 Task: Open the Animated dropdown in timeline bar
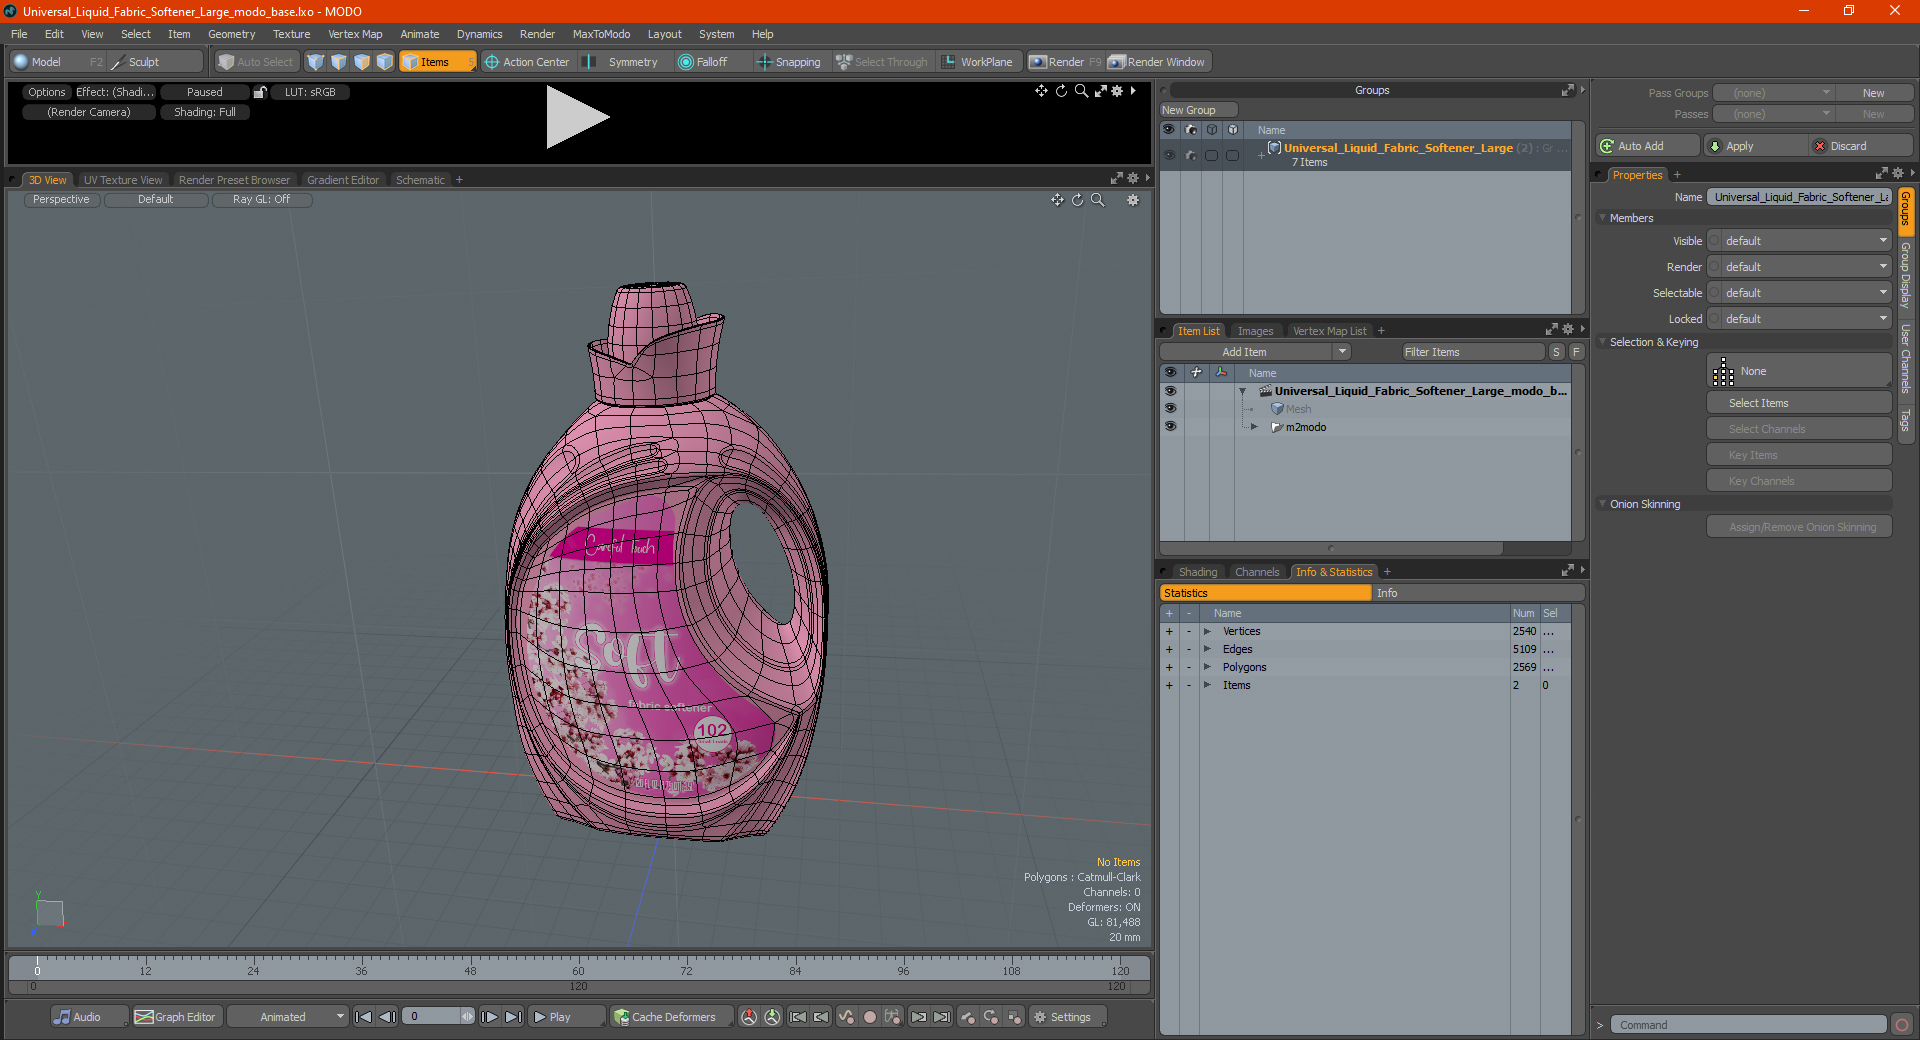[287, 1017]
